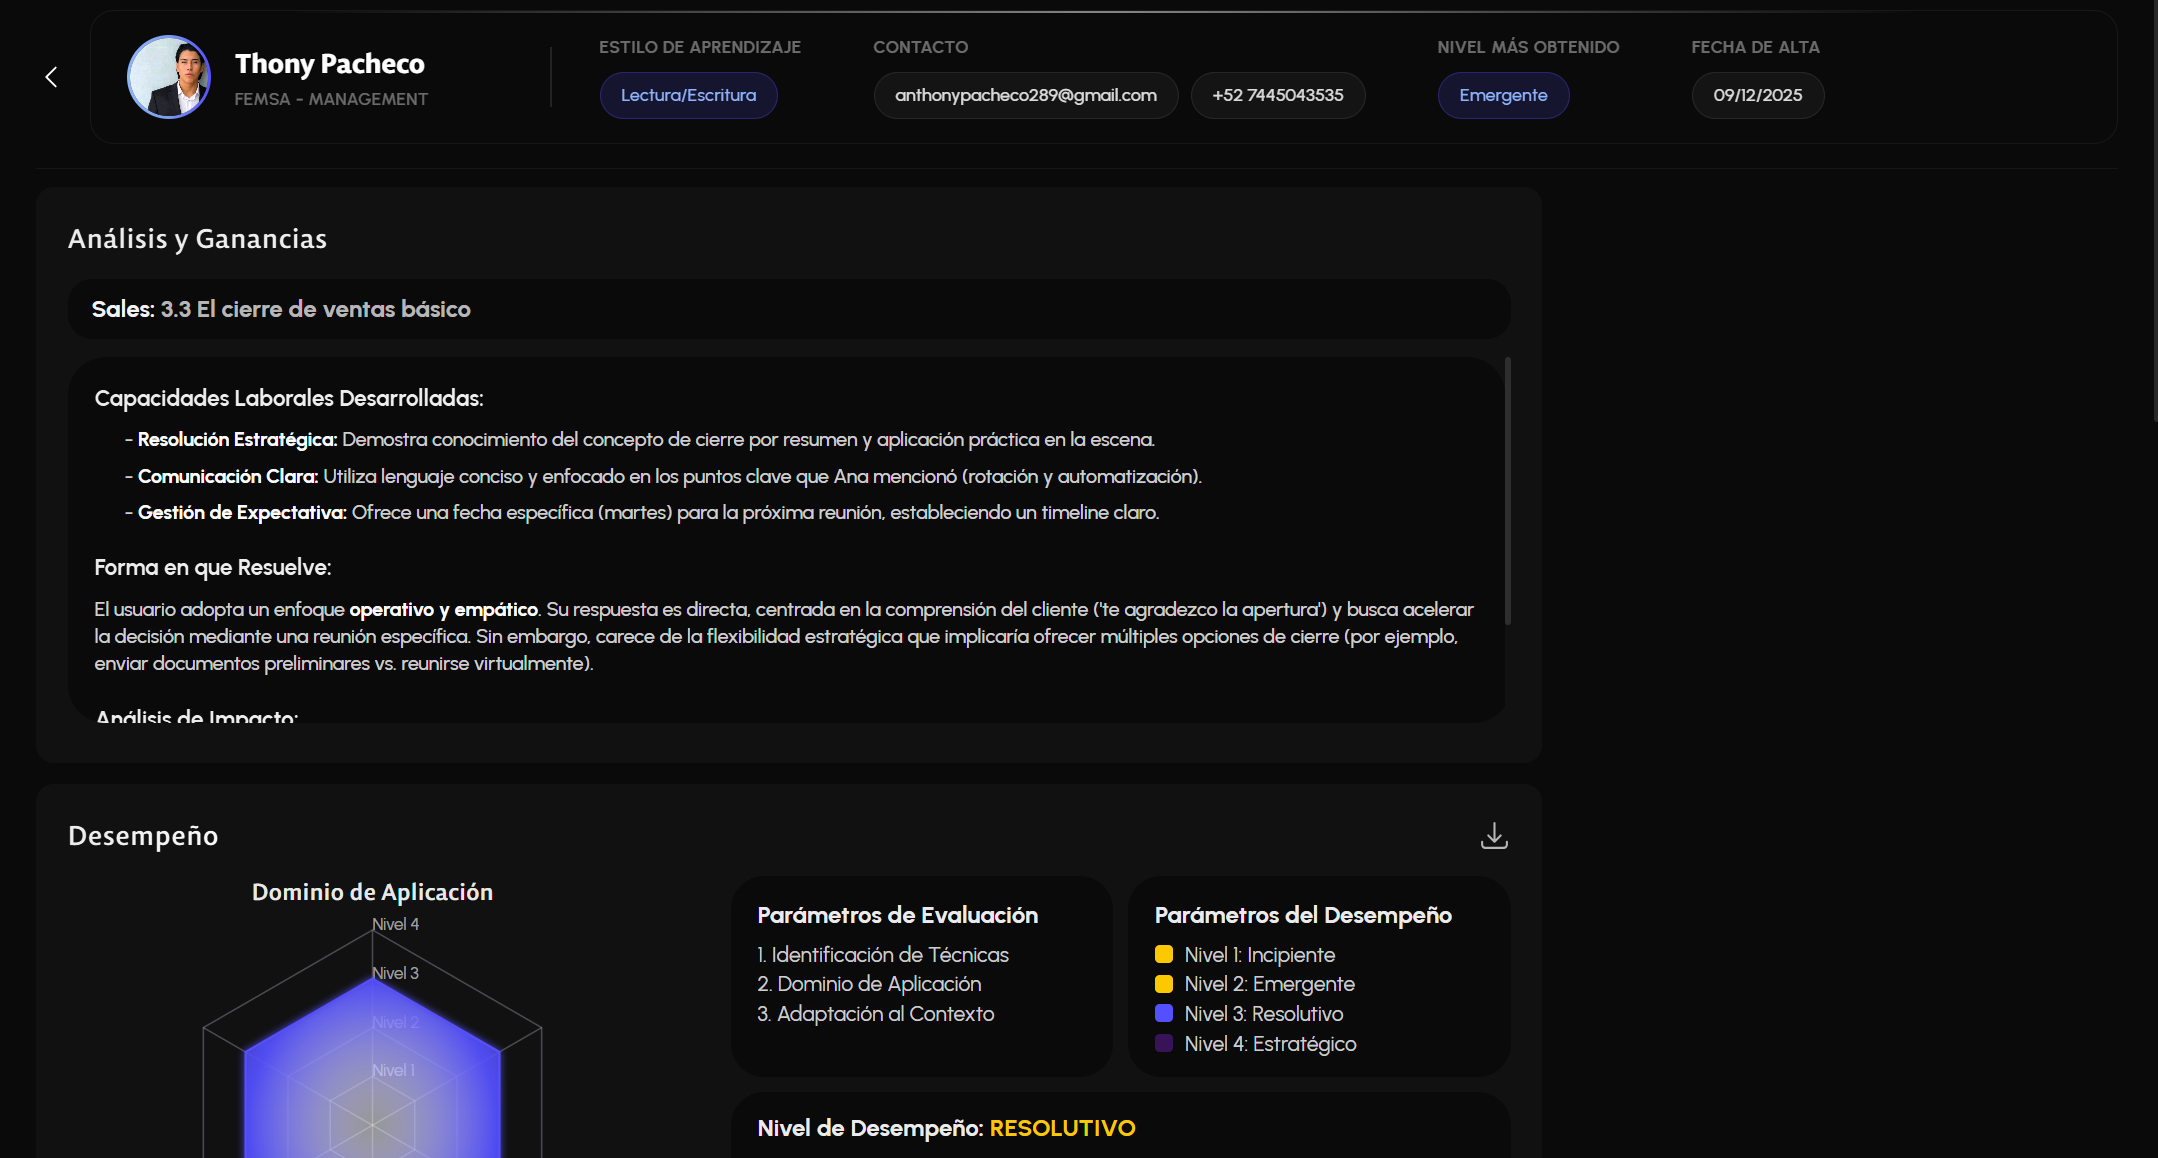
Task: Click the 'CONTACTO' header label
Action: [x=921, y=47]
